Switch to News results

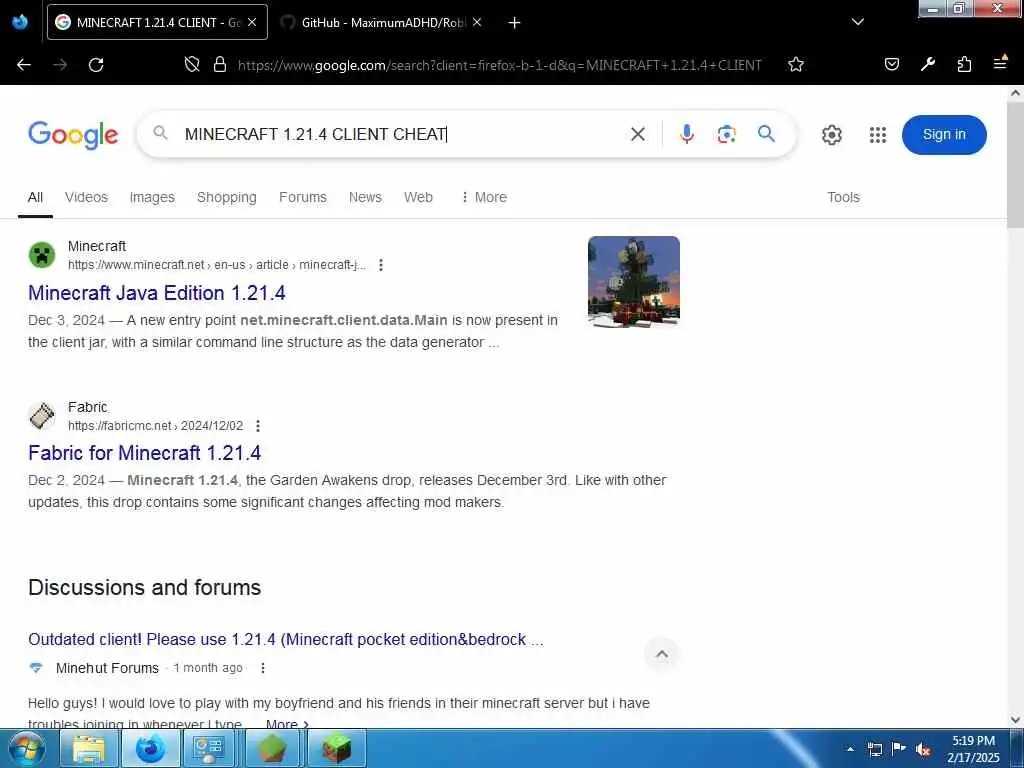click(x=365, y=197)
